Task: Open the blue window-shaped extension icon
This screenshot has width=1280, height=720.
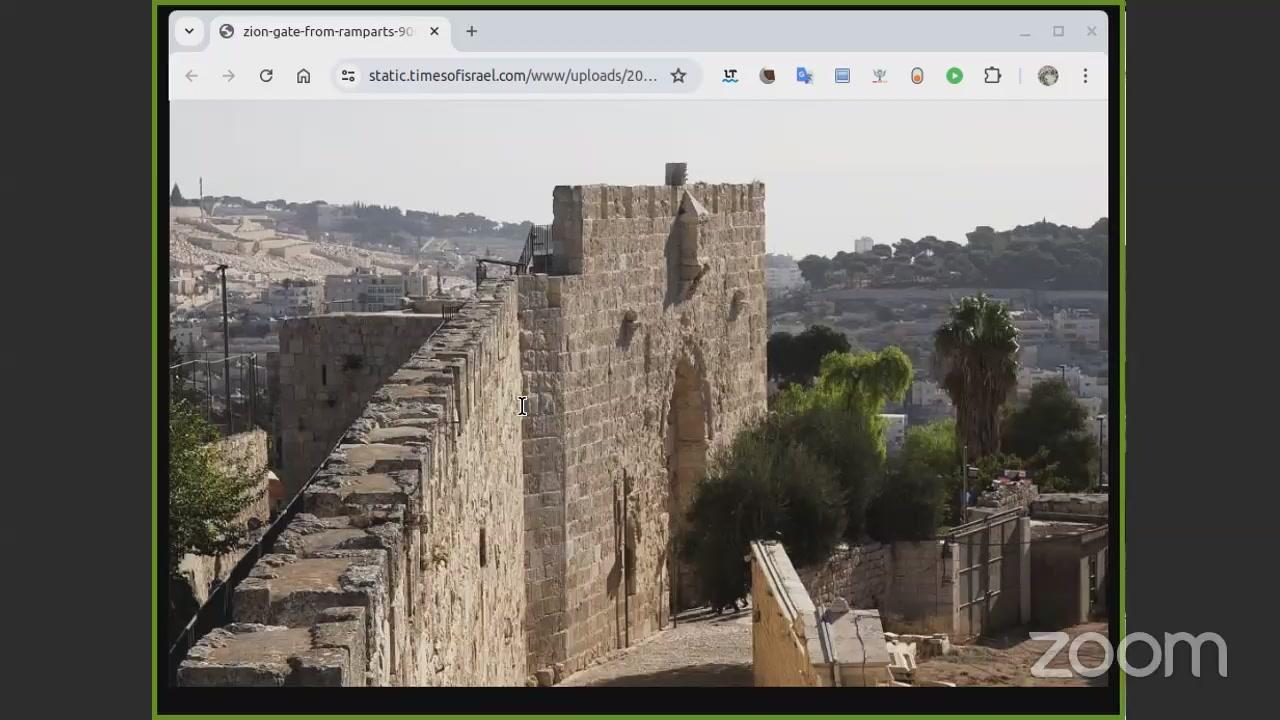Action: (842, 76)
